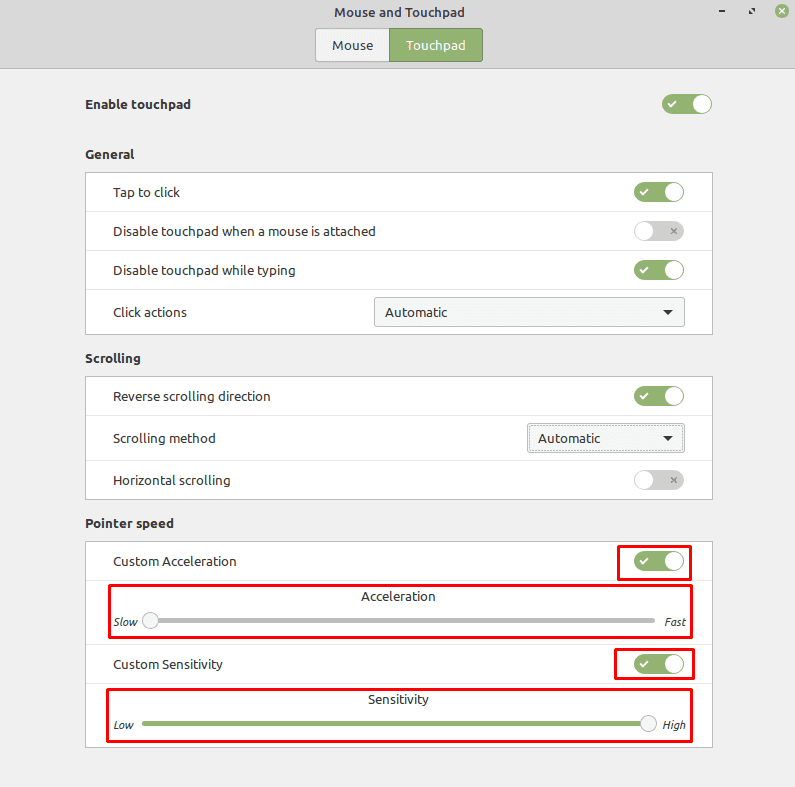795x787 pixels.
Task: Enable Disable touchpad when a mouse is attached
Action: coord(659,231)
